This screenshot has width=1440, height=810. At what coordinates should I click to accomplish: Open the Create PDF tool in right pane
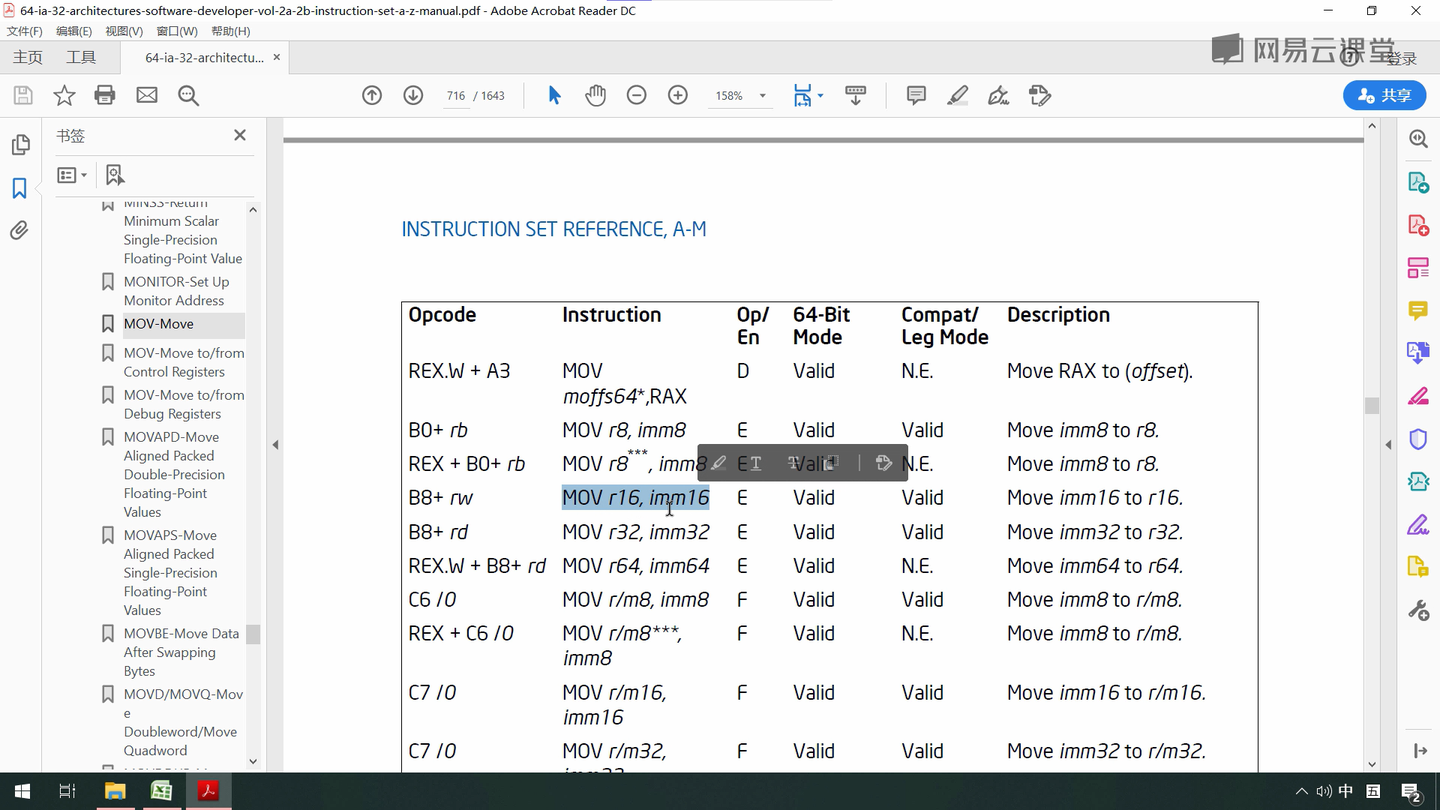[x=1418, y=225]
